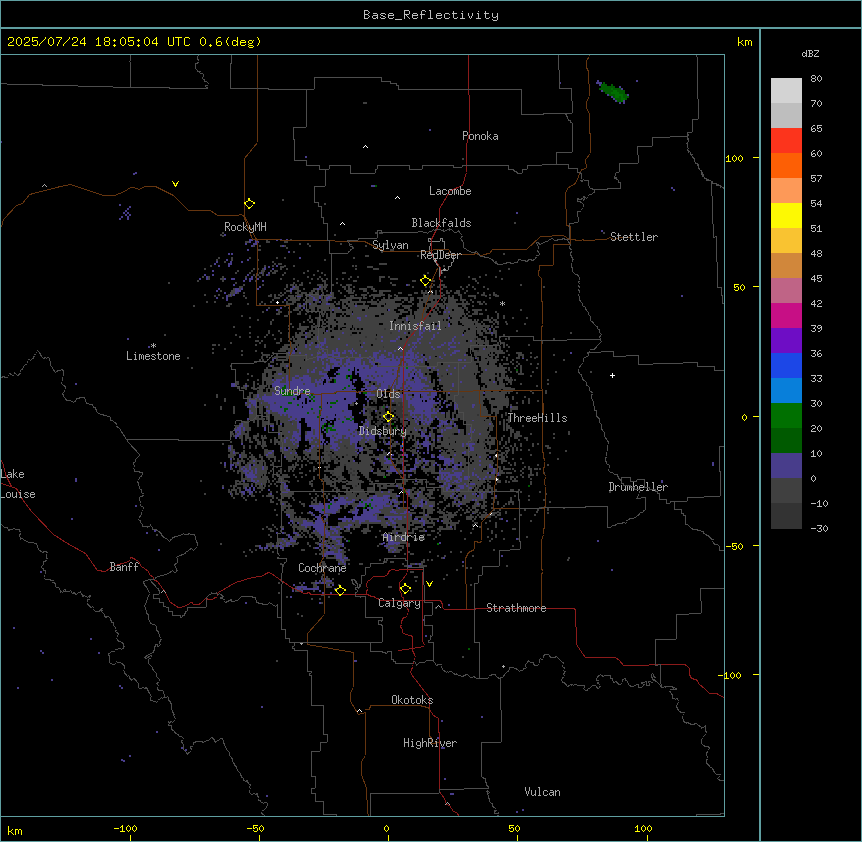Click the -100 tick on right vertical axis
Viewport: 862px width, 842px height.
(x=731, y=675)
